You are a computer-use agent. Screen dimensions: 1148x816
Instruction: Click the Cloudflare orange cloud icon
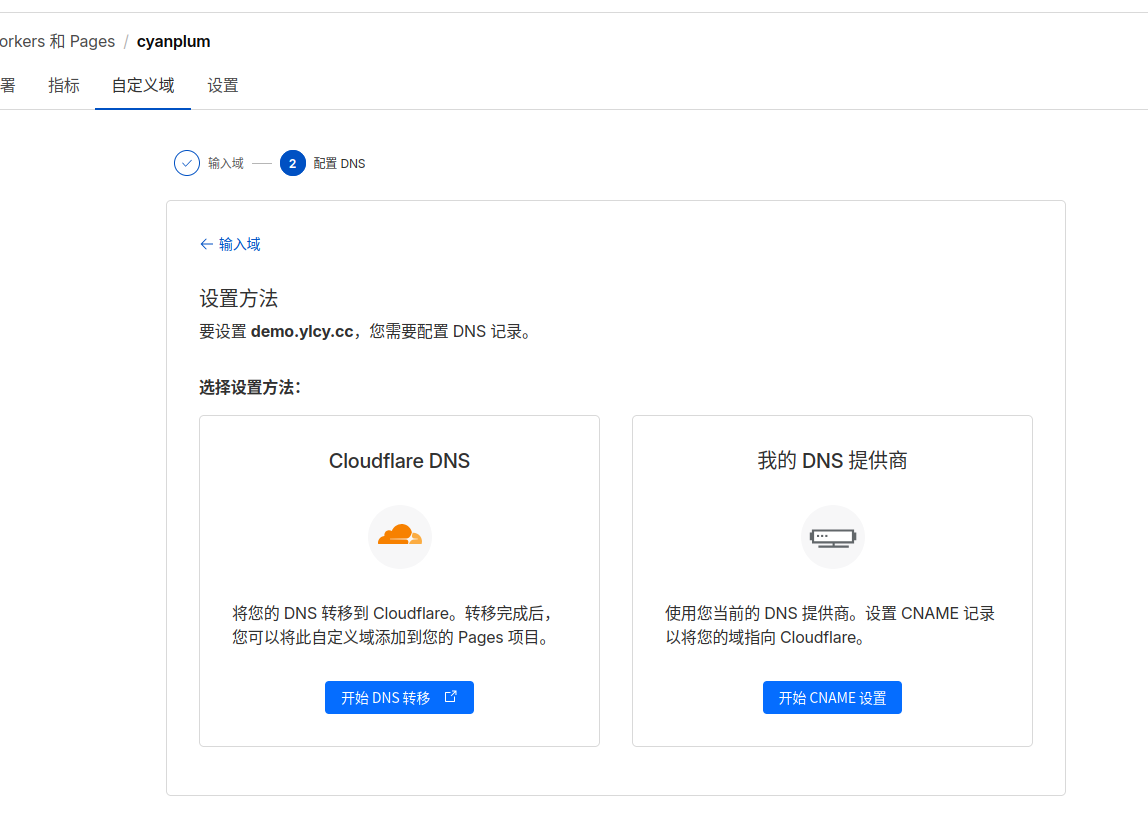pyautogui.click(x=400, y=536)
